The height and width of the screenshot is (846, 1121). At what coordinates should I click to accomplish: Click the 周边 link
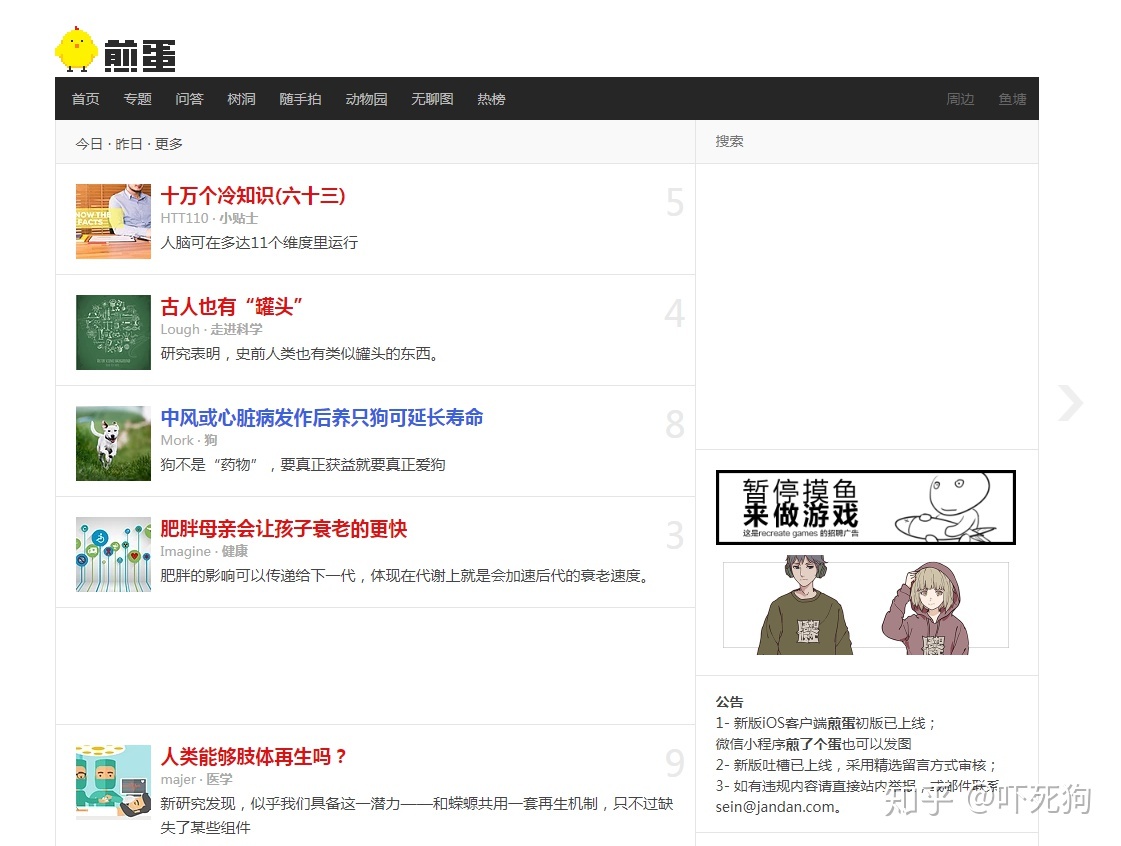[x=959, y=98]
